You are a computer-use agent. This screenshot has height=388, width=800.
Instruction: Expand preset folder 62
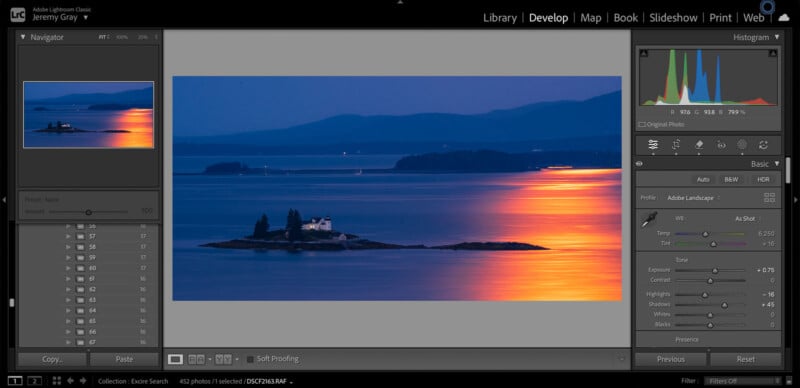(x=68, y=289)
